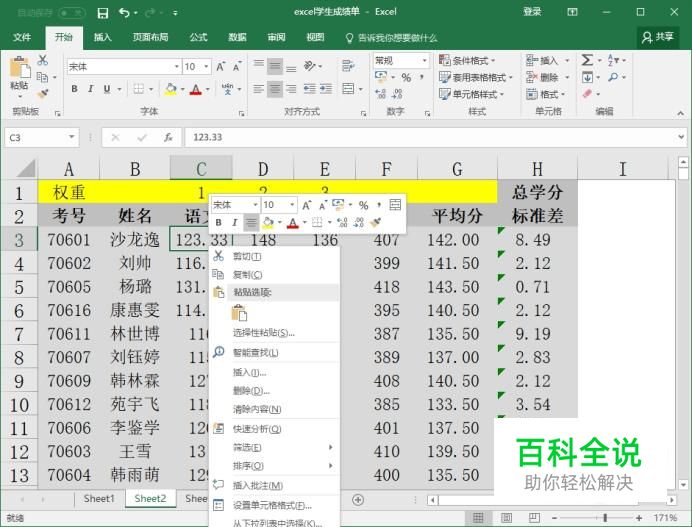Toggle Italic in the ribbon font group
The height and width of the screenshot is (527, 692).
pos(90,89)
